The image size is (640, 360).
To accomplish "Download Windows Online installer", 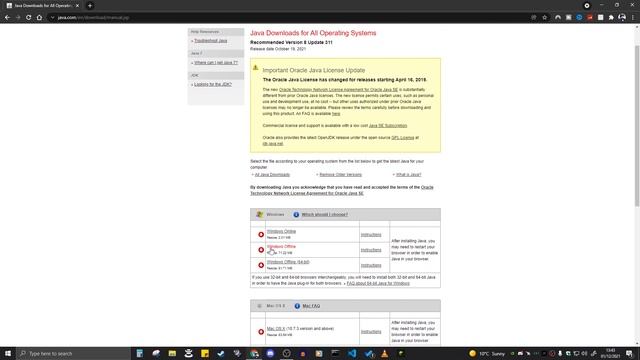I will [x=281, y=231].
